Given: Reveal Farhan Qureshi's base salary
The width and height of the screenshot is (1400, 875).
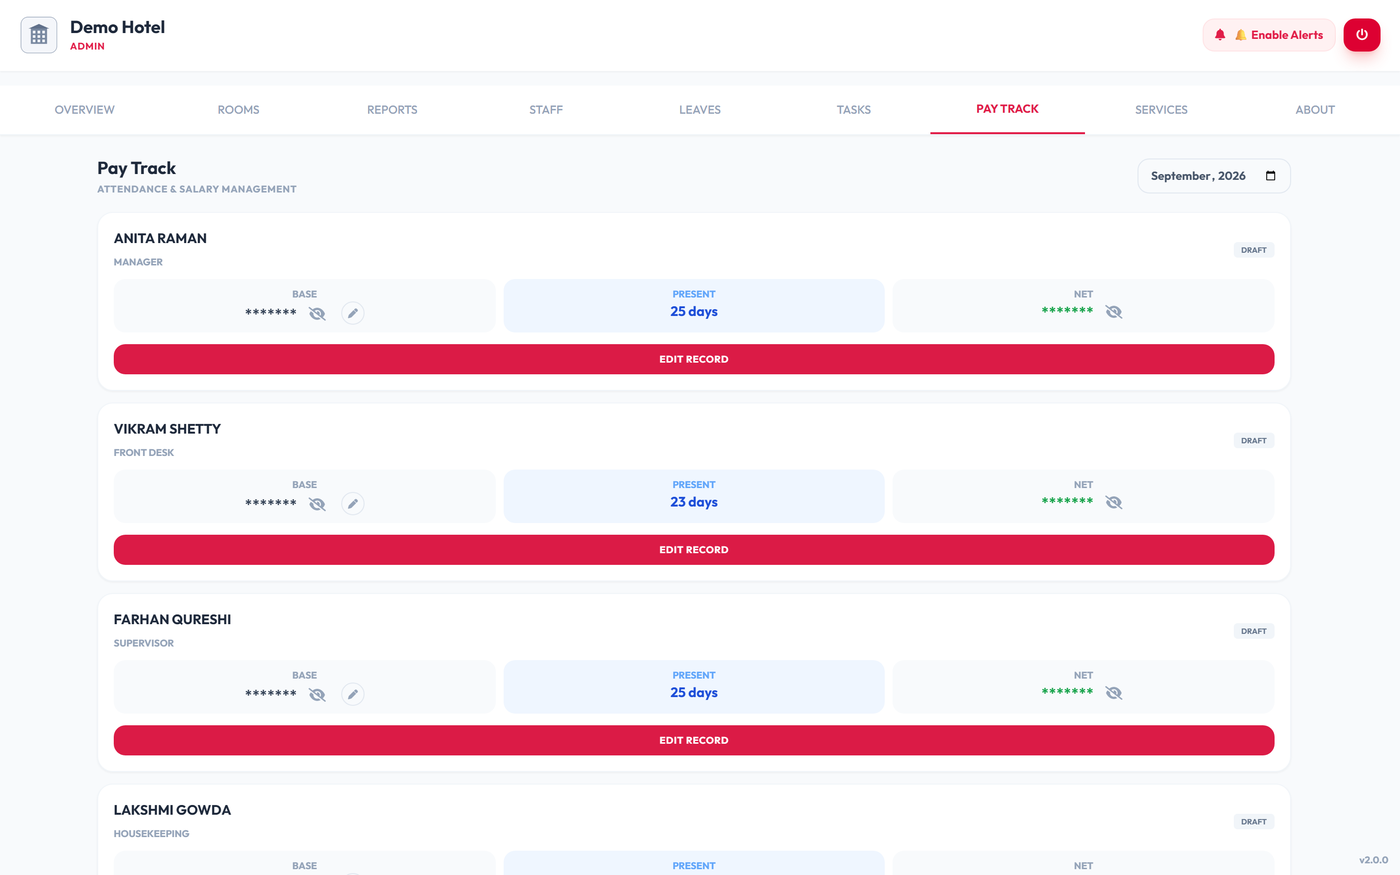Looking at the screenshot, I should 317,694.
